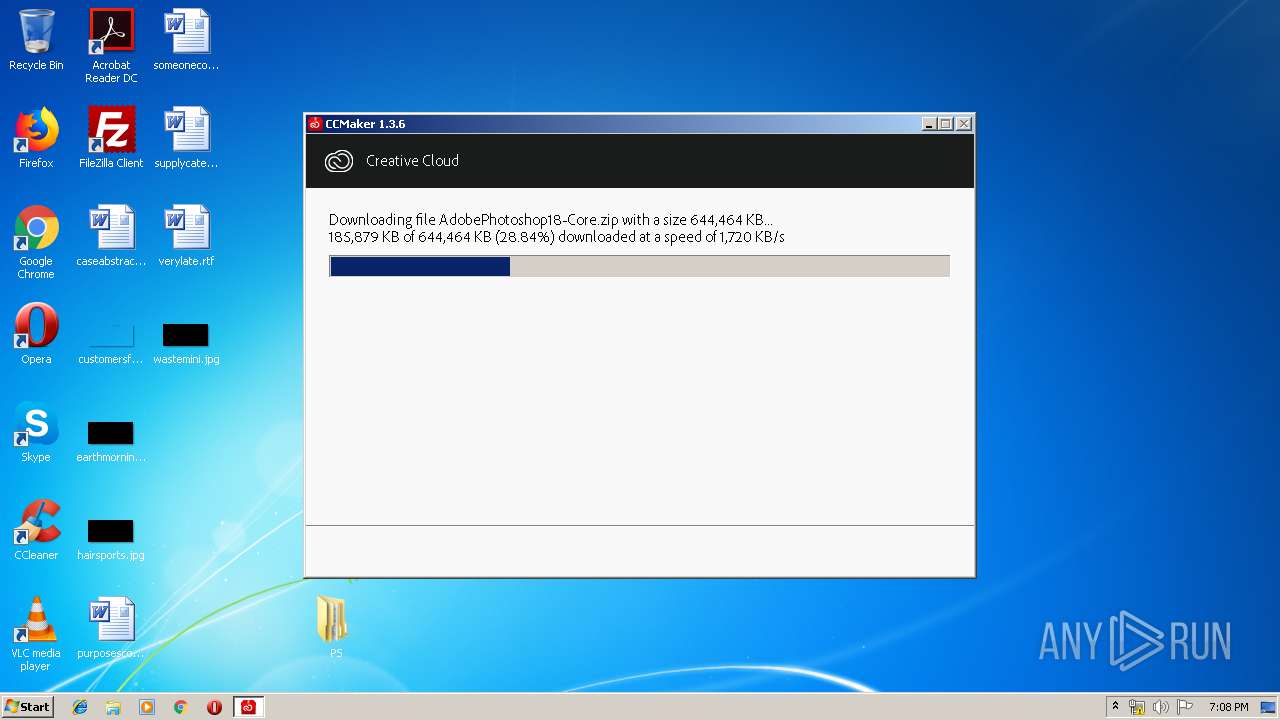The height and width of the screenshot is (720, 1280).
Task: Minimize the CCMaker window
Action: click(x=929, y=124)
